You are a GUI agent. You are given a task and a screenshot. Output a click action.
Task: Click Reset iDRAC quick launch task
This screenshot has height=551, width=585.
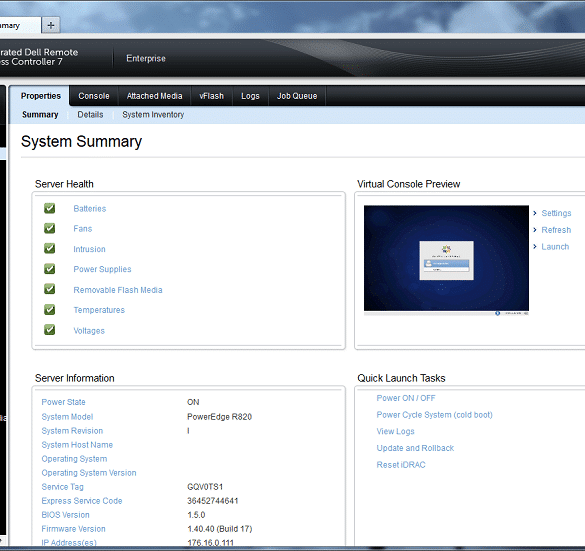point(401,465)
